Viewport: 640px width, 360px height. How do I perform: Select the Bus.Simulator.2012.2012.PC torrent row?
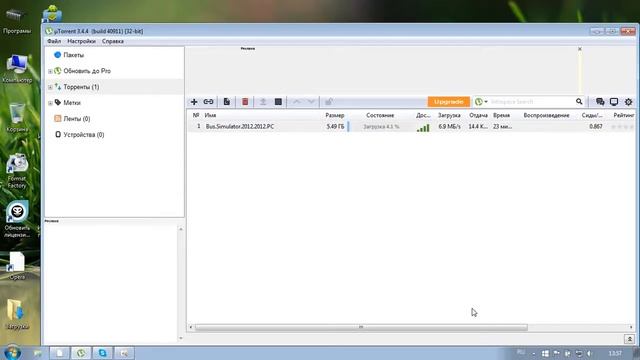click(x=411, y=127)
